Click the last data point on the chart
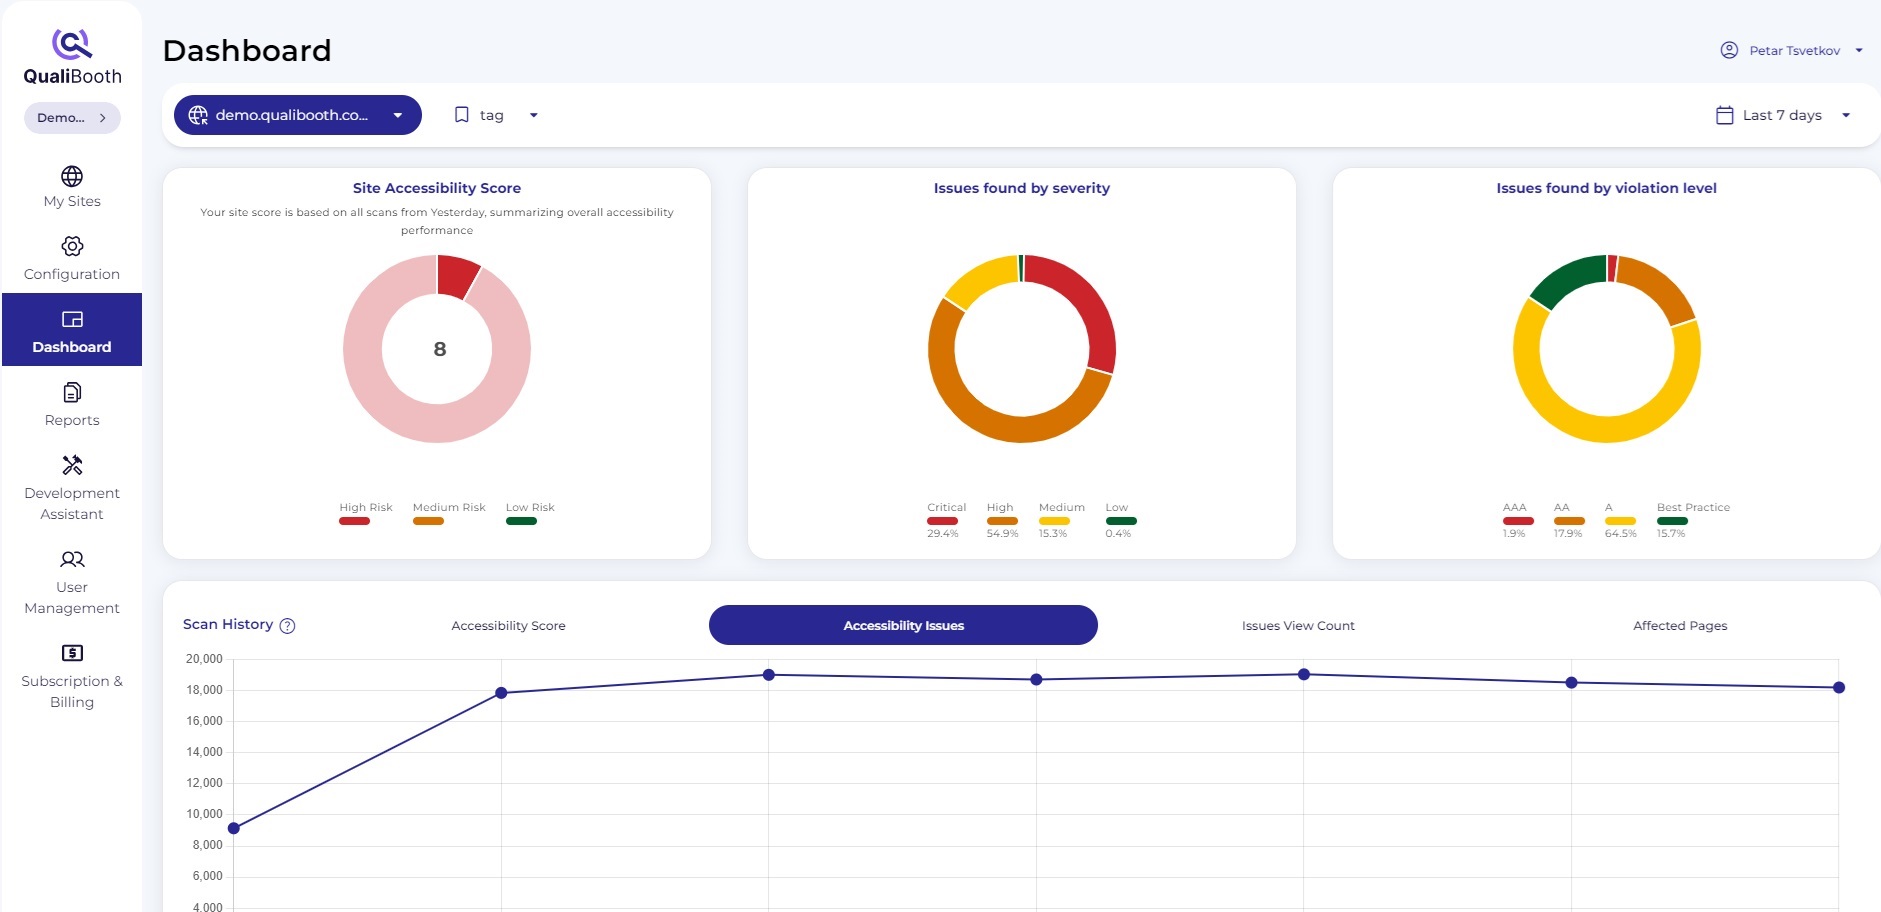Screen dimensions: 1881x912 1838,687
